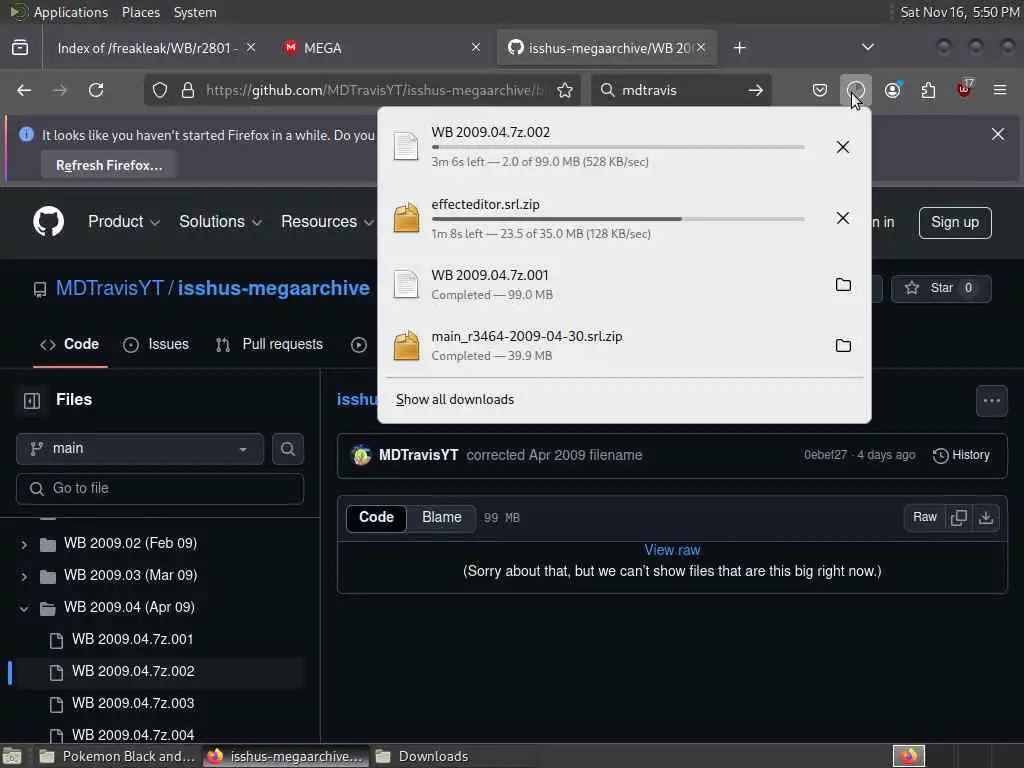Image resolution: width=1024 pixels, height=768 pixels.
Task: Close the MEGA tab
Action: coord(475,48)
